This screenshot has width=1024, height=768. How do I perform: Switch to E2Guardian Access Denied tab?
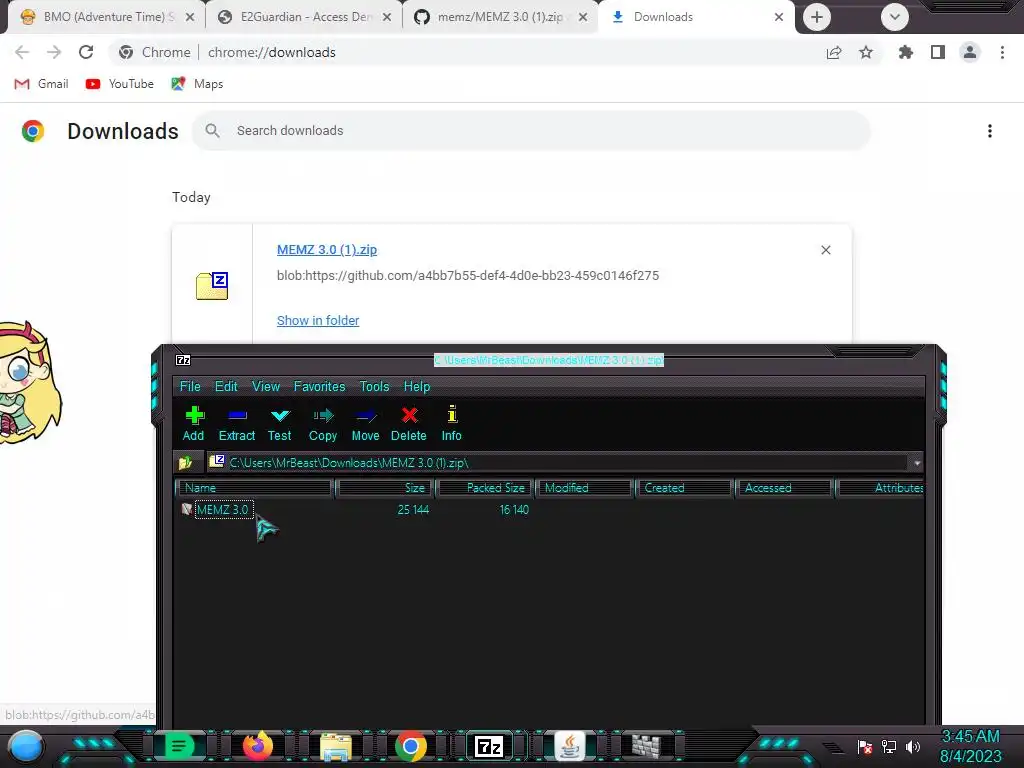tap(304, 17)
